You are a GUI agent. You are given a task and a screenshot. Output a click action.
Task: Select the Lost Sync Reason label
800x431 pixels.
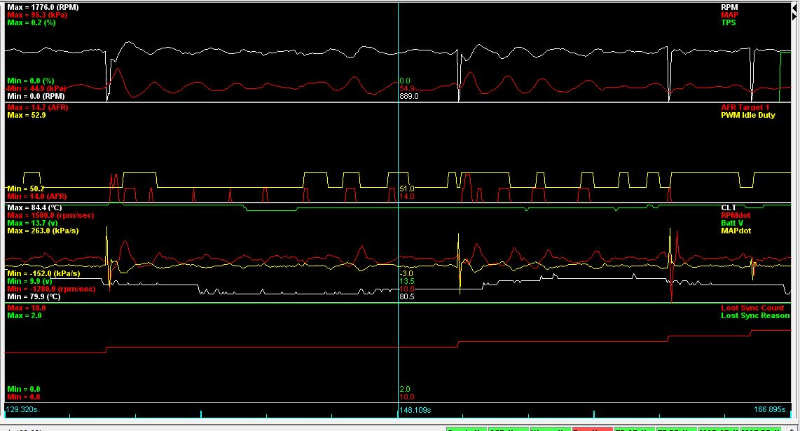tap(757, 316)
